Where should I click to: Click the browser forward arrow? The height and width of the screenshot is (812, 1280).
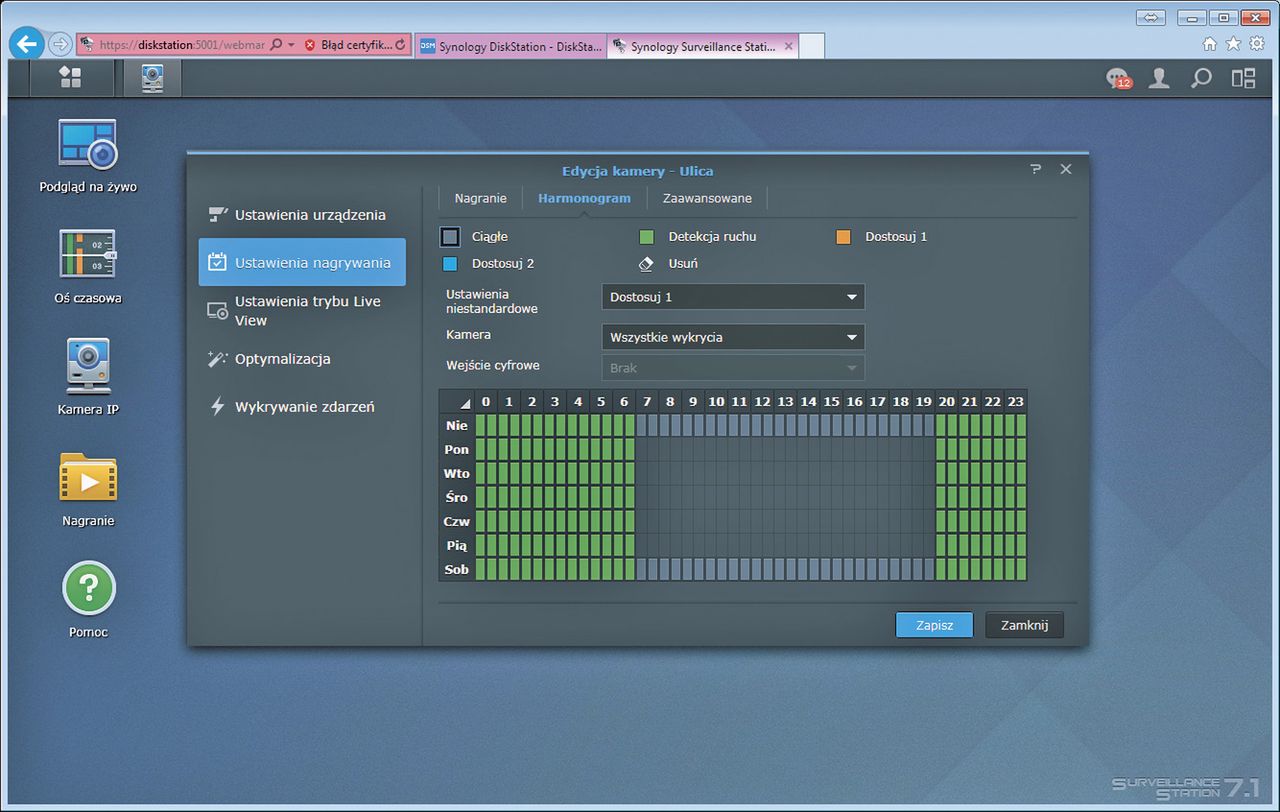(x=59, y=44)
